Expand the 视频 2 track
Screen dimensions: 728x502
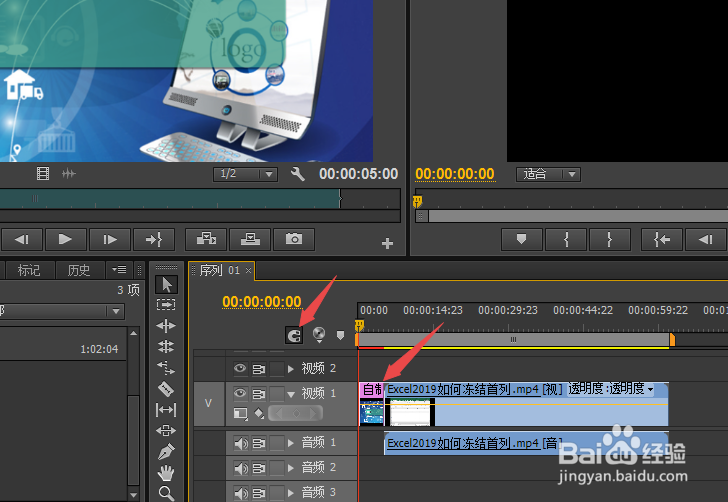pos(291,369)
